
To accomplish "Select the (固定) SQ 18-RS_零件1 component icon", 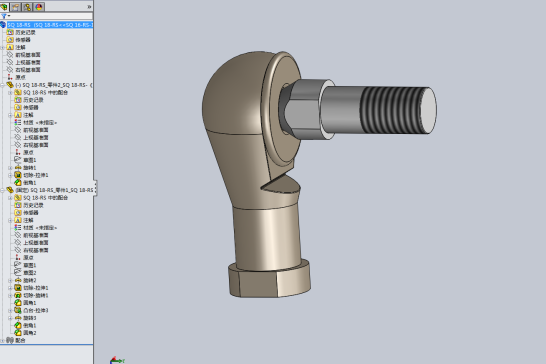I will [10, 190].
